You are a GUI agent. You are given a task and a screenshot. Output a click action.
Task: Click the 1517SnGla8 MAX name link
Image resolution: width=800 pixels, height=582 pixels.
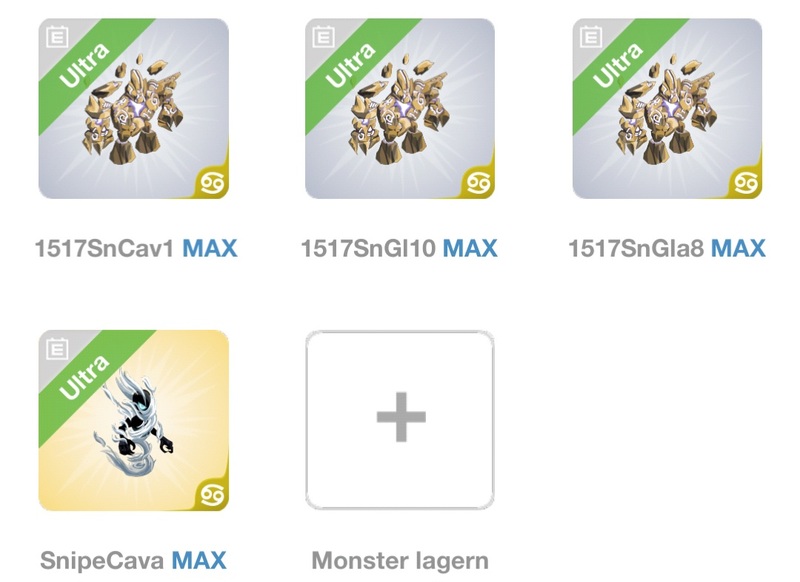[x=667, y=248]
